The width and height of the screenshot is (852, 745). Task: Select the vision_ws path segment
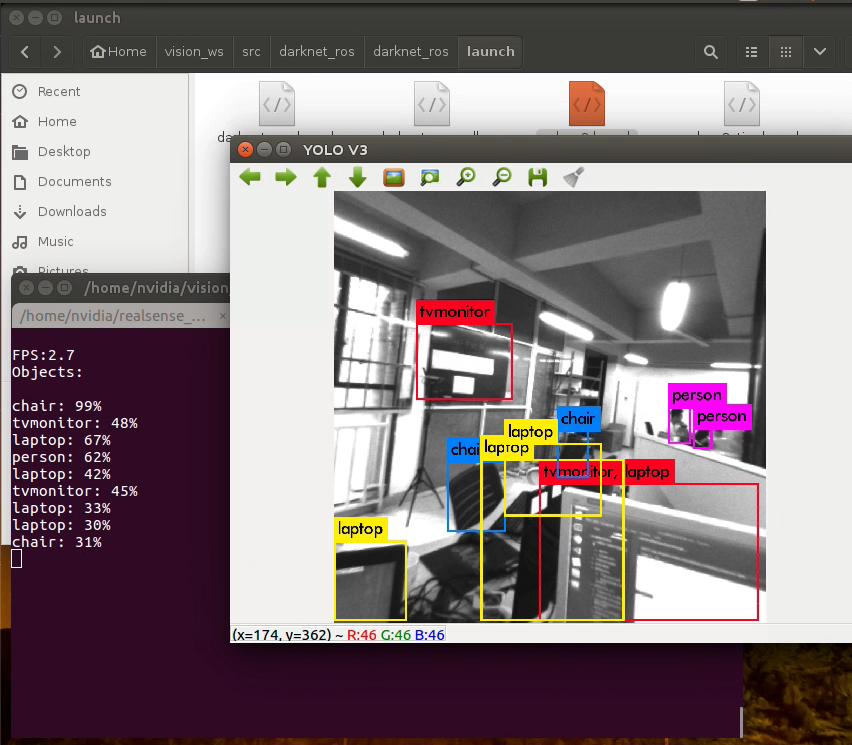pos(194,52)
